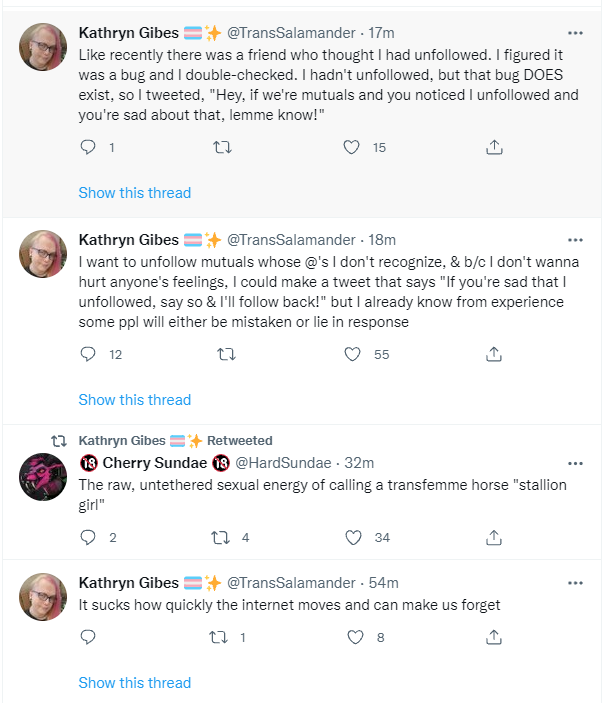Show thread for the 18m tweet
Image resolution: width=608 pixels, height=703 pixels.
click(x=135, y=400)
